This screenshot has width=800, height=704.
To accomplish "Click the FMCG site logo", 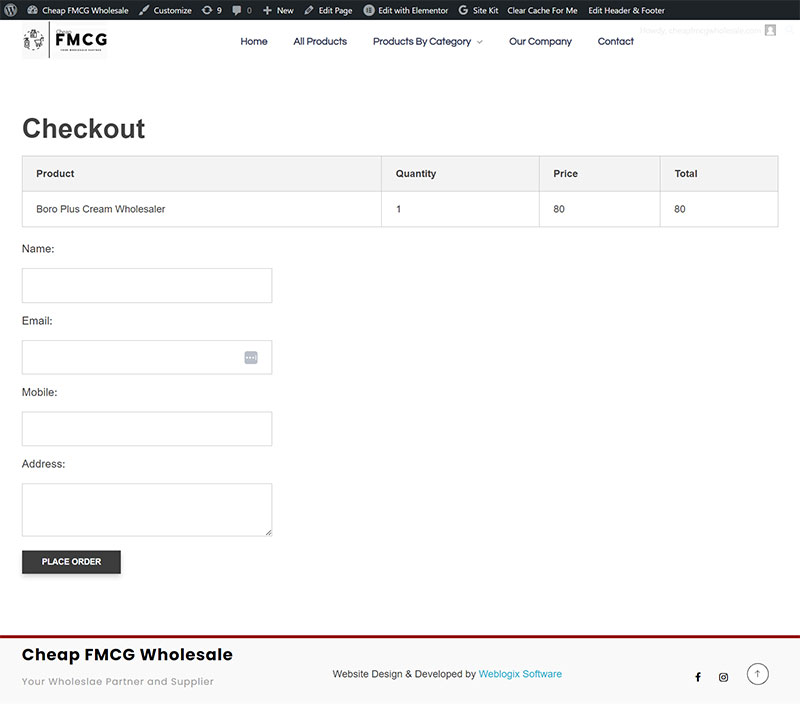I will [65, 40].
